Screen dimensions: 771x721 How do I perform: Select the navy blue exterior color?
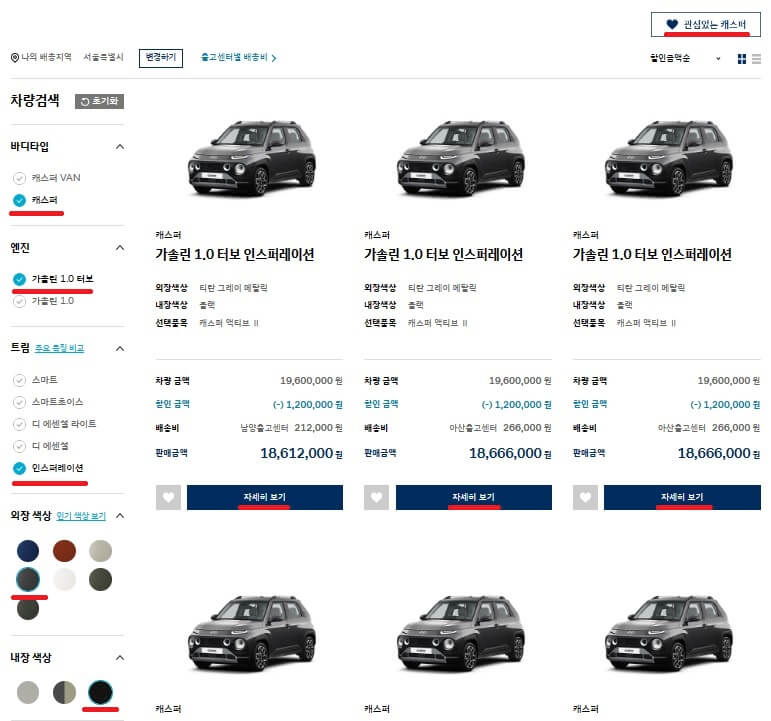click(x=28, y=551)
